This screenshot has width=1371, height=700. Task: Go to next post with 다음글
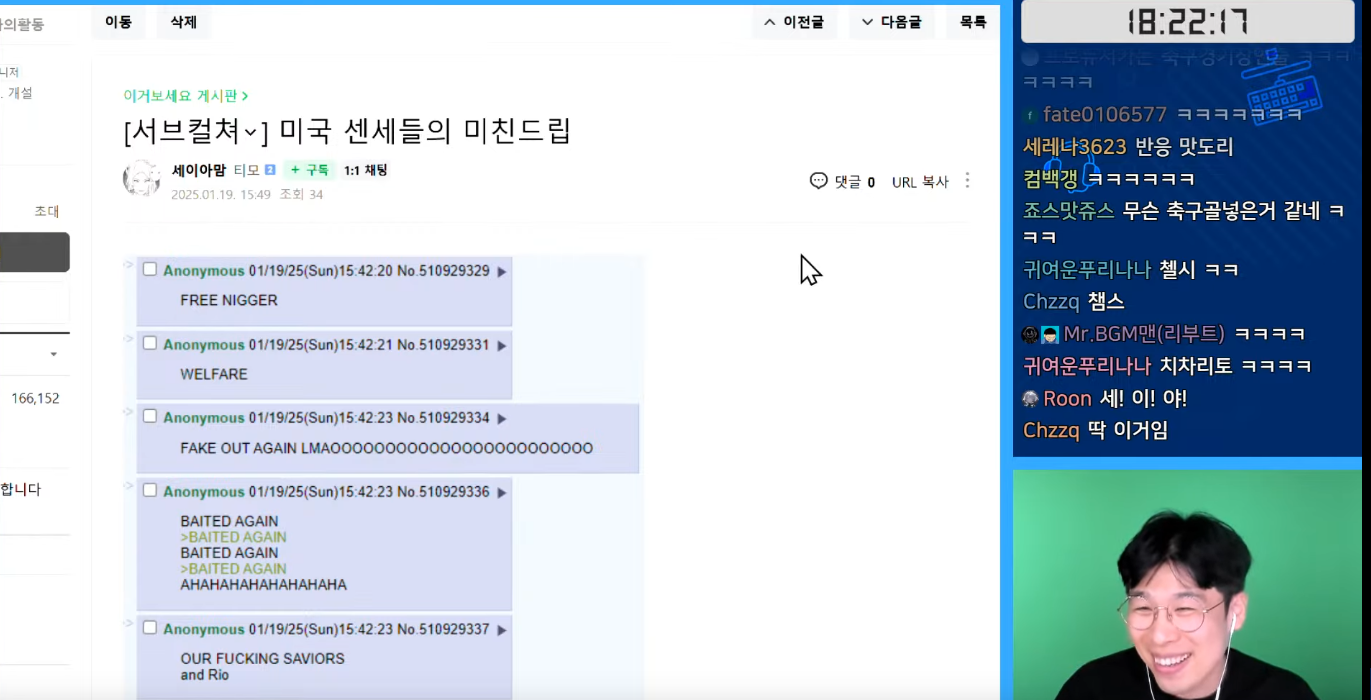[891, 22]
